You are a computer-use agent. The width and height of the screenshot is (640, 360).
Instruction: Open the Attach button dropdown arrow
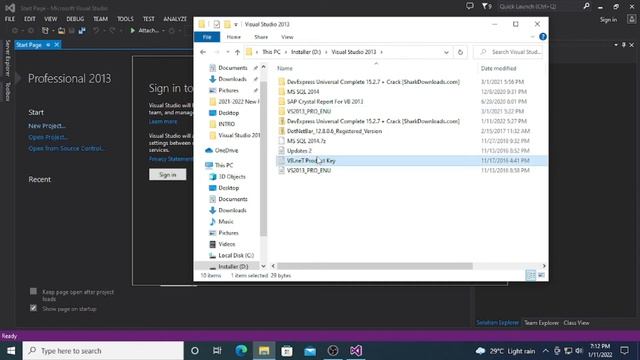tap(163, 31)
